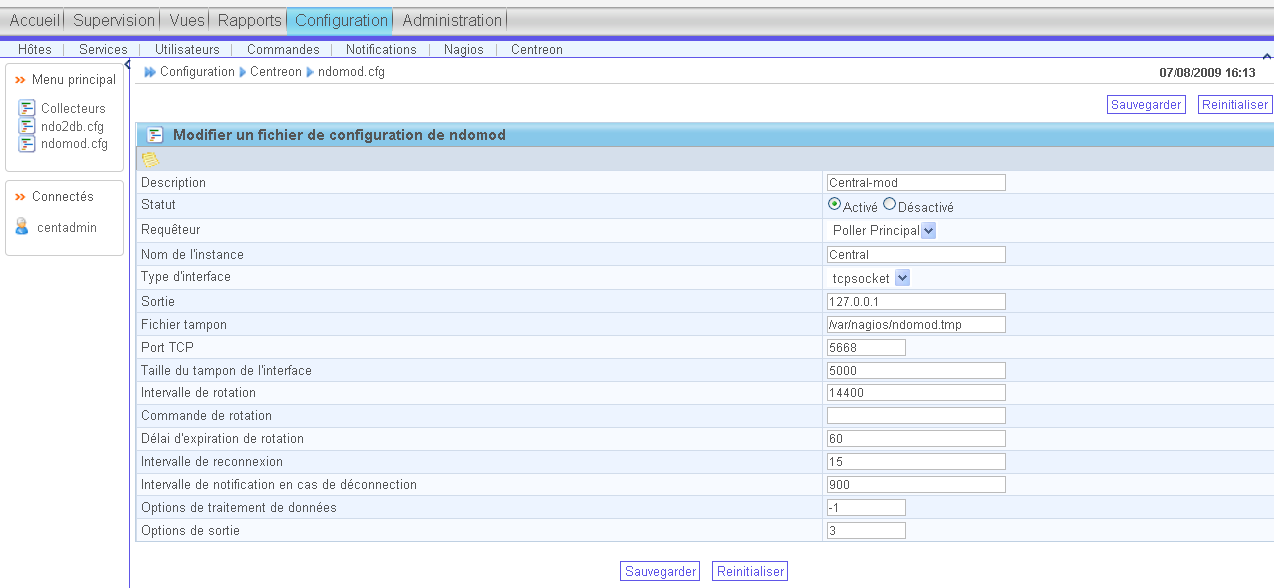Image resolution: width=1274 pixels, height=588 pixels.
Task: Open the Nagios submenu item
Action: [464, 49]
